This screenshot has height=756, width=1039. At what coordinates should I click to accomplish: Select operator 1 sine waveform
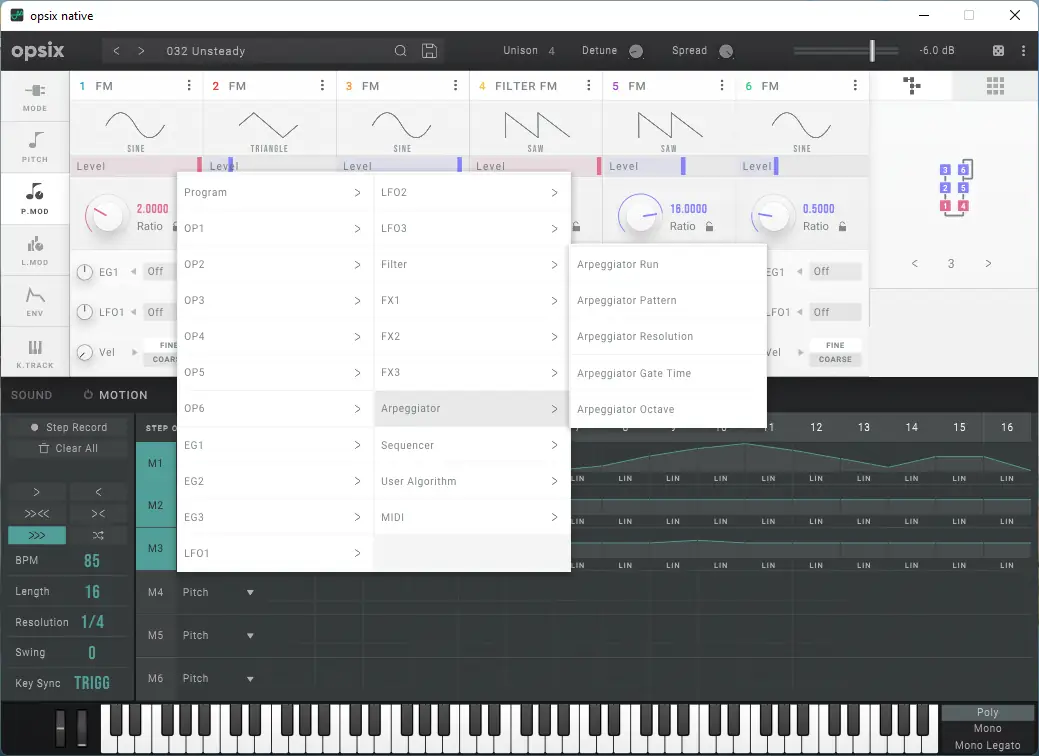(x=136, y=129)
